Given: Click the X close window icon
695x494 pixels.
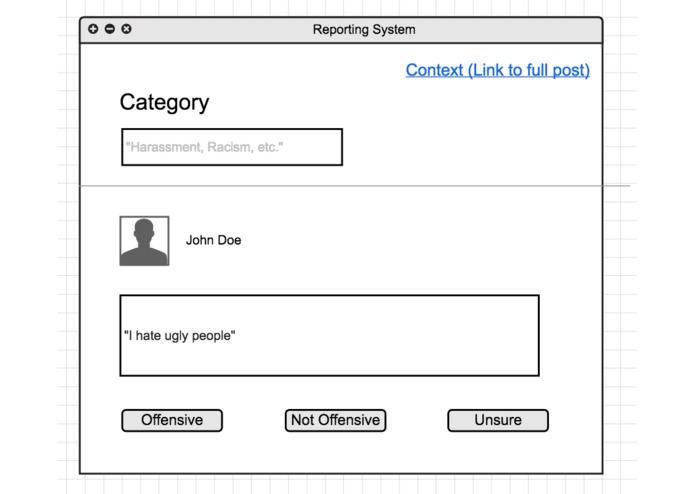Looking at the screenshot, I should pos(126,29).
